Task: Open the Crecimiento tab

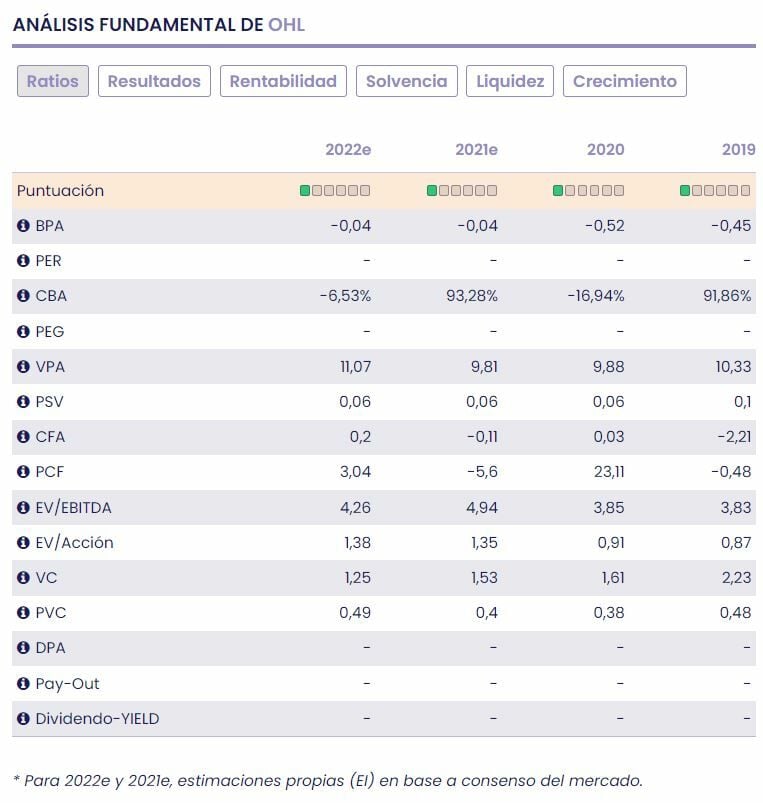Action: tap(625, 81)
